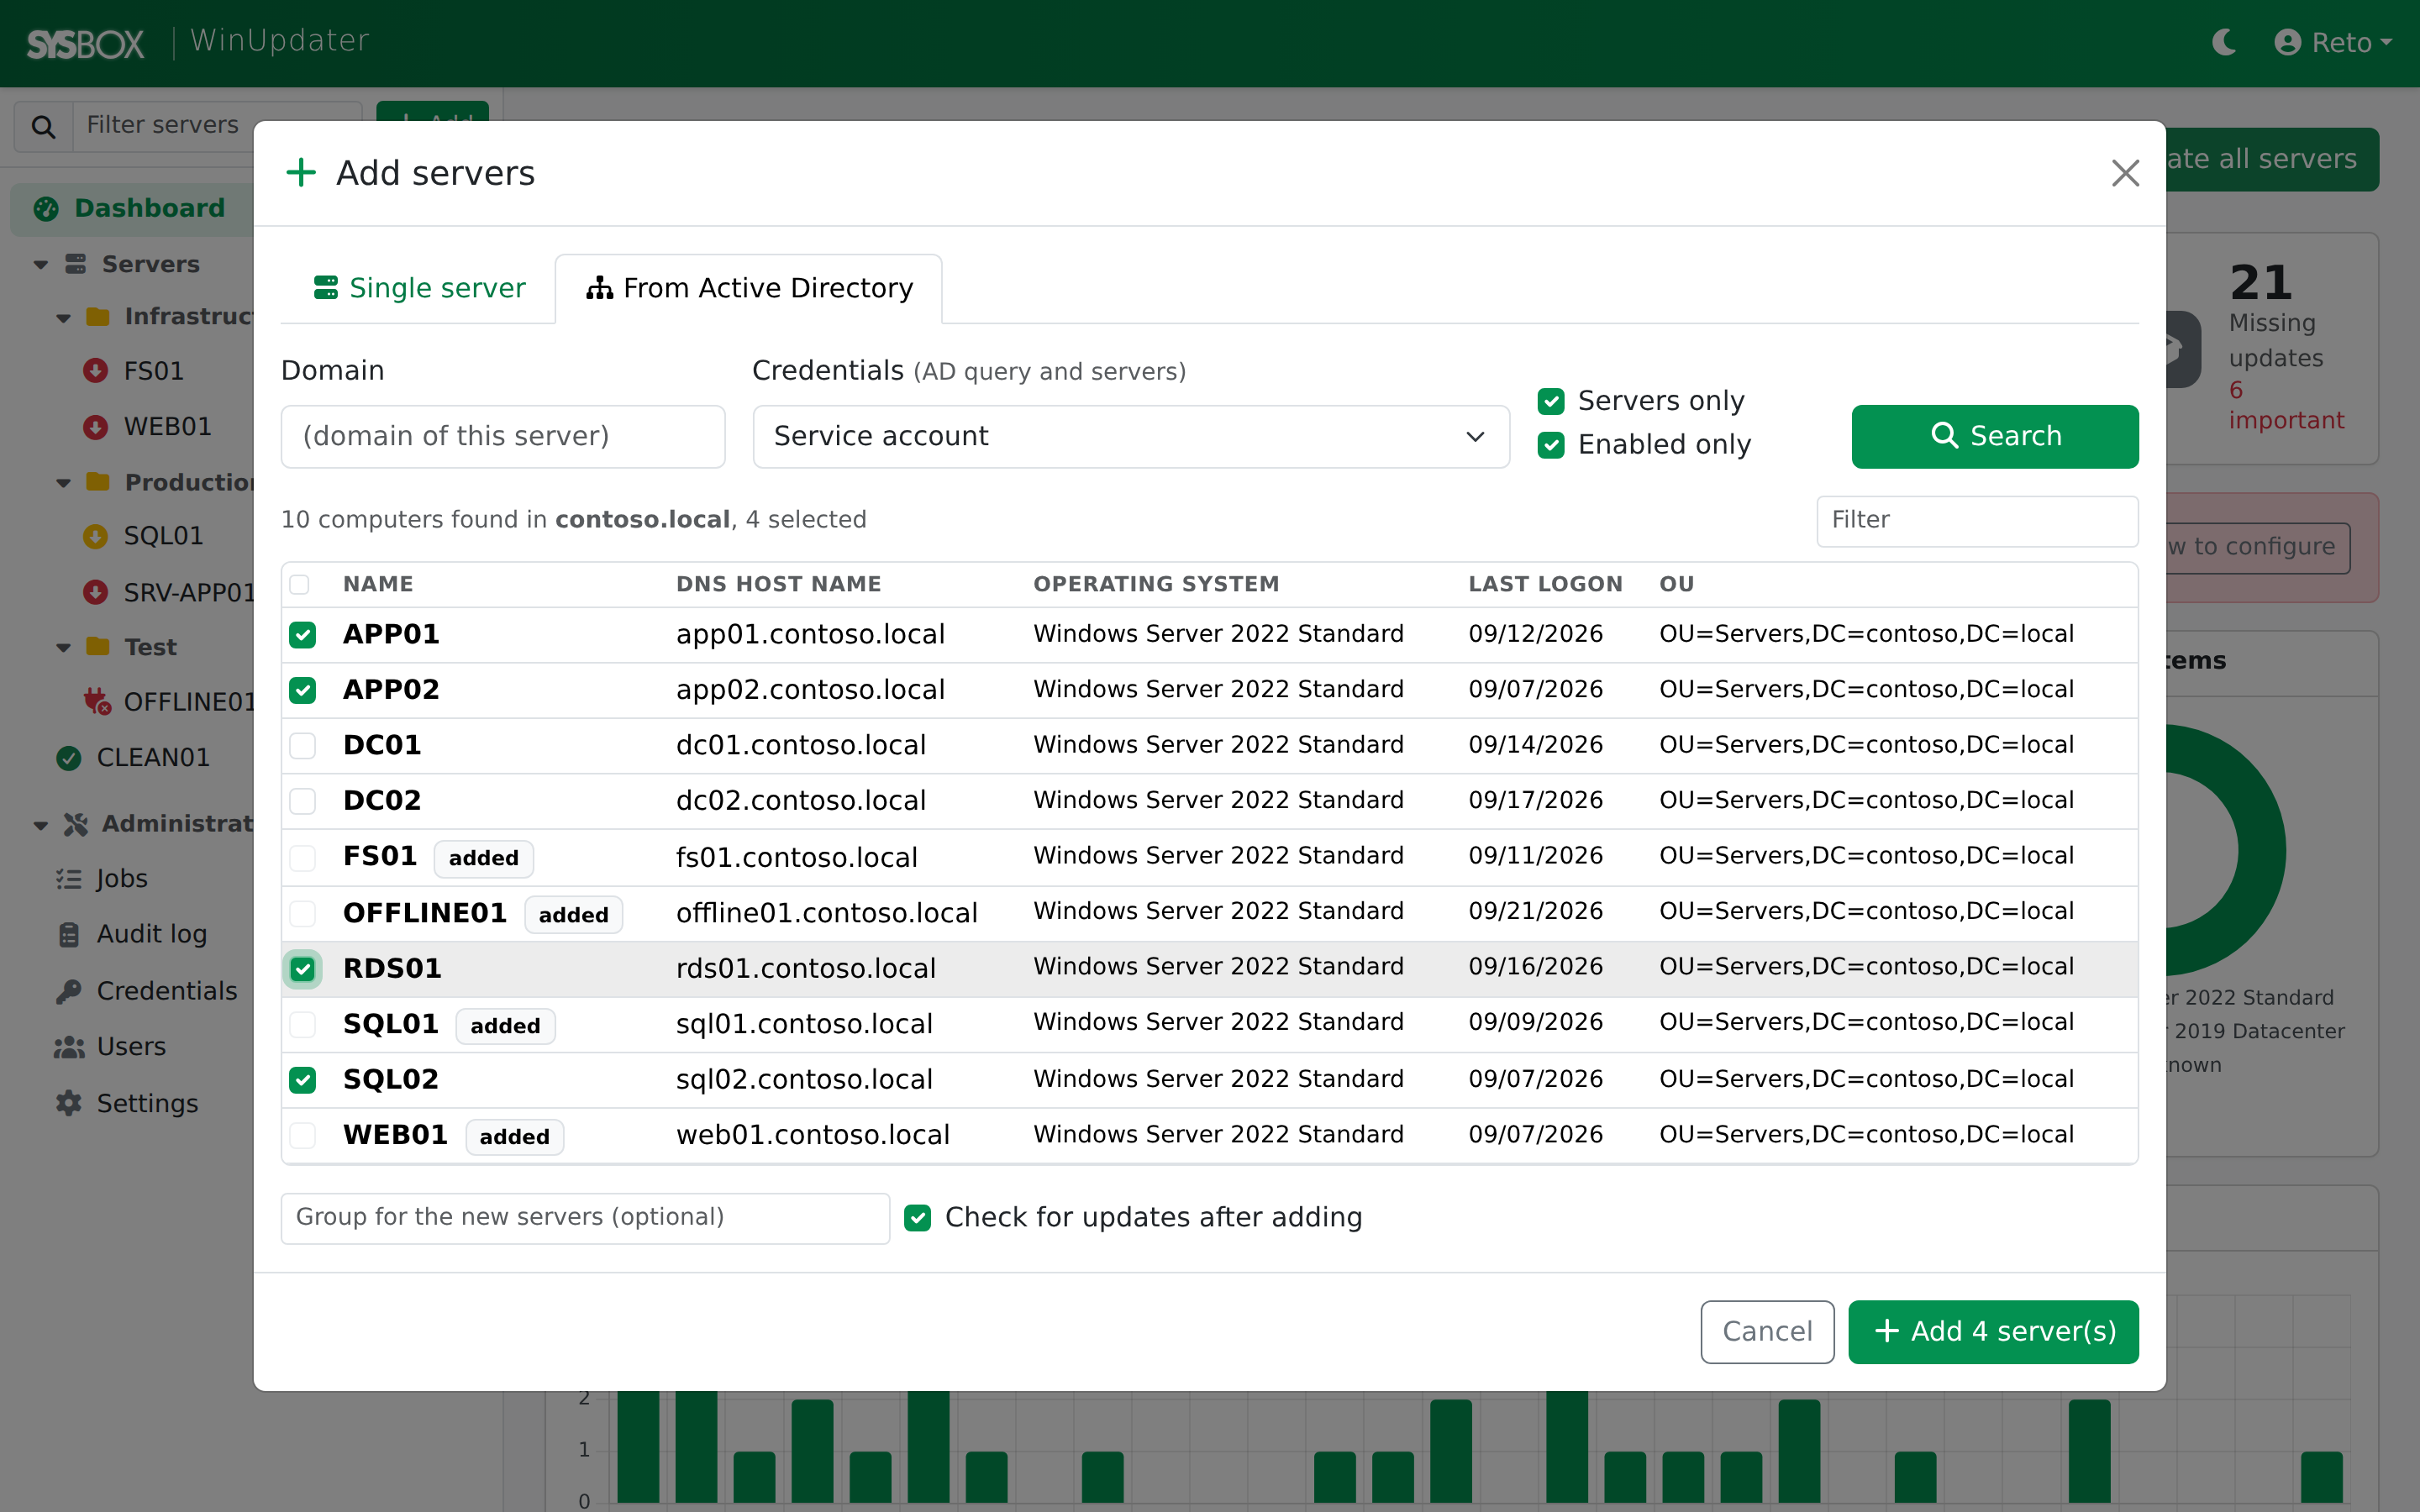Click the Credentials key icon

click(68, 991)
